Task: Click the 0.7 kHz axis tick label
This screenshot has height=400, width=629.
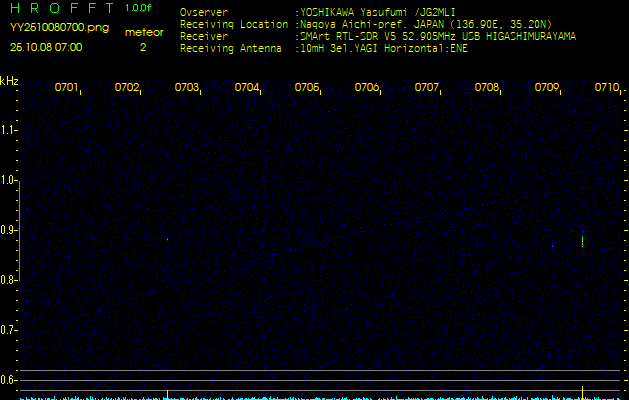Action: pyautogui.click(x=8, y=330)
